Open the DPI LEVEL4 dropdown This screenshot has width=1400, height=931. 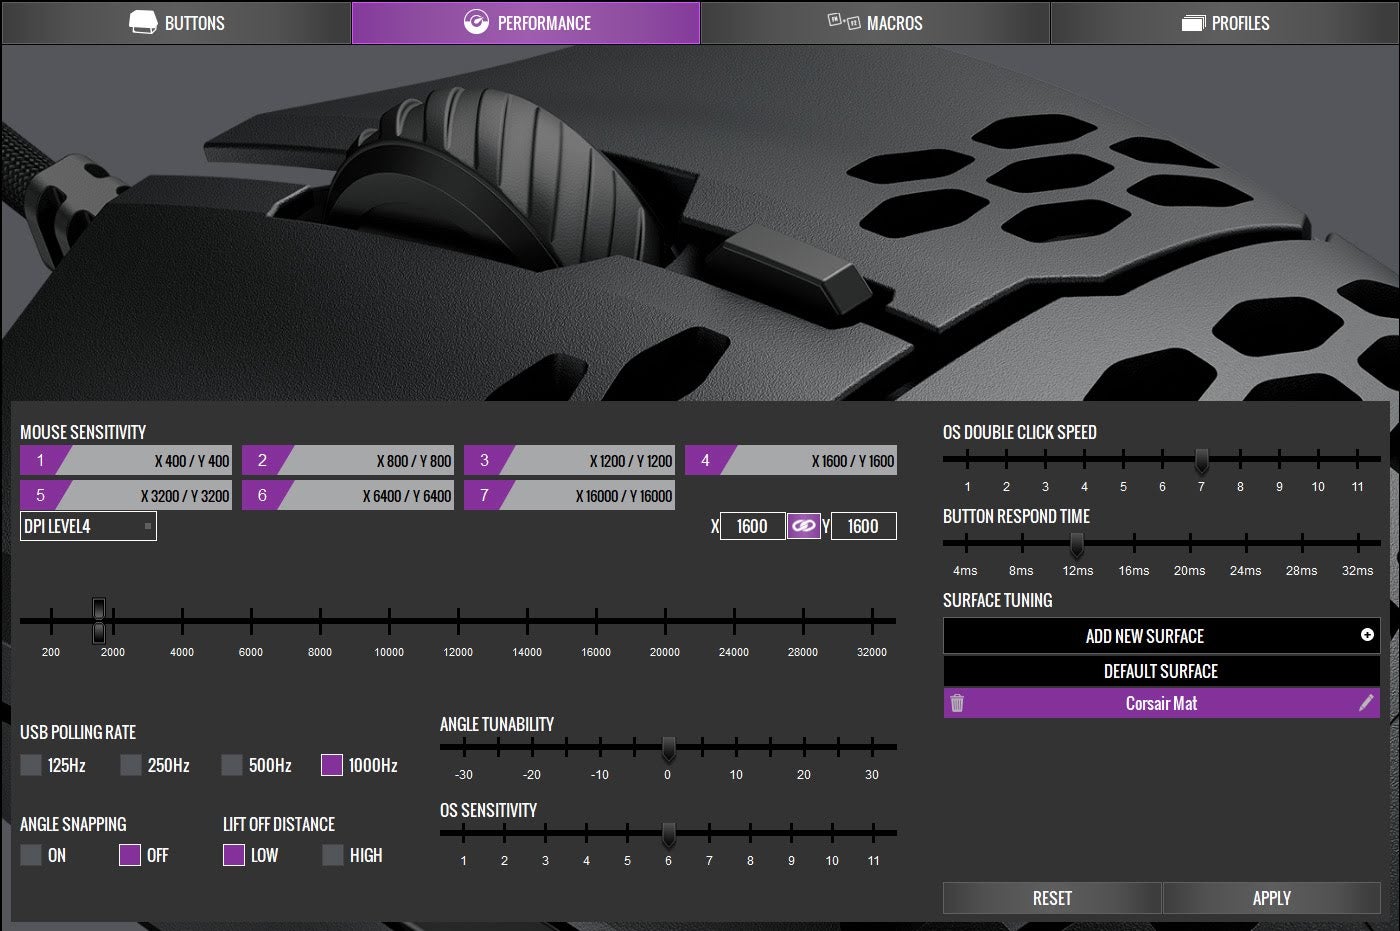point(88,526)
